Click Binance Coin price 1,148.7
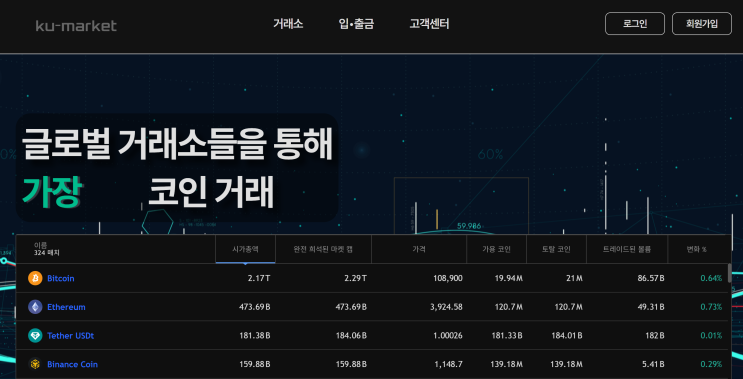This screenshot has height=379, width=743. [449, 364]
